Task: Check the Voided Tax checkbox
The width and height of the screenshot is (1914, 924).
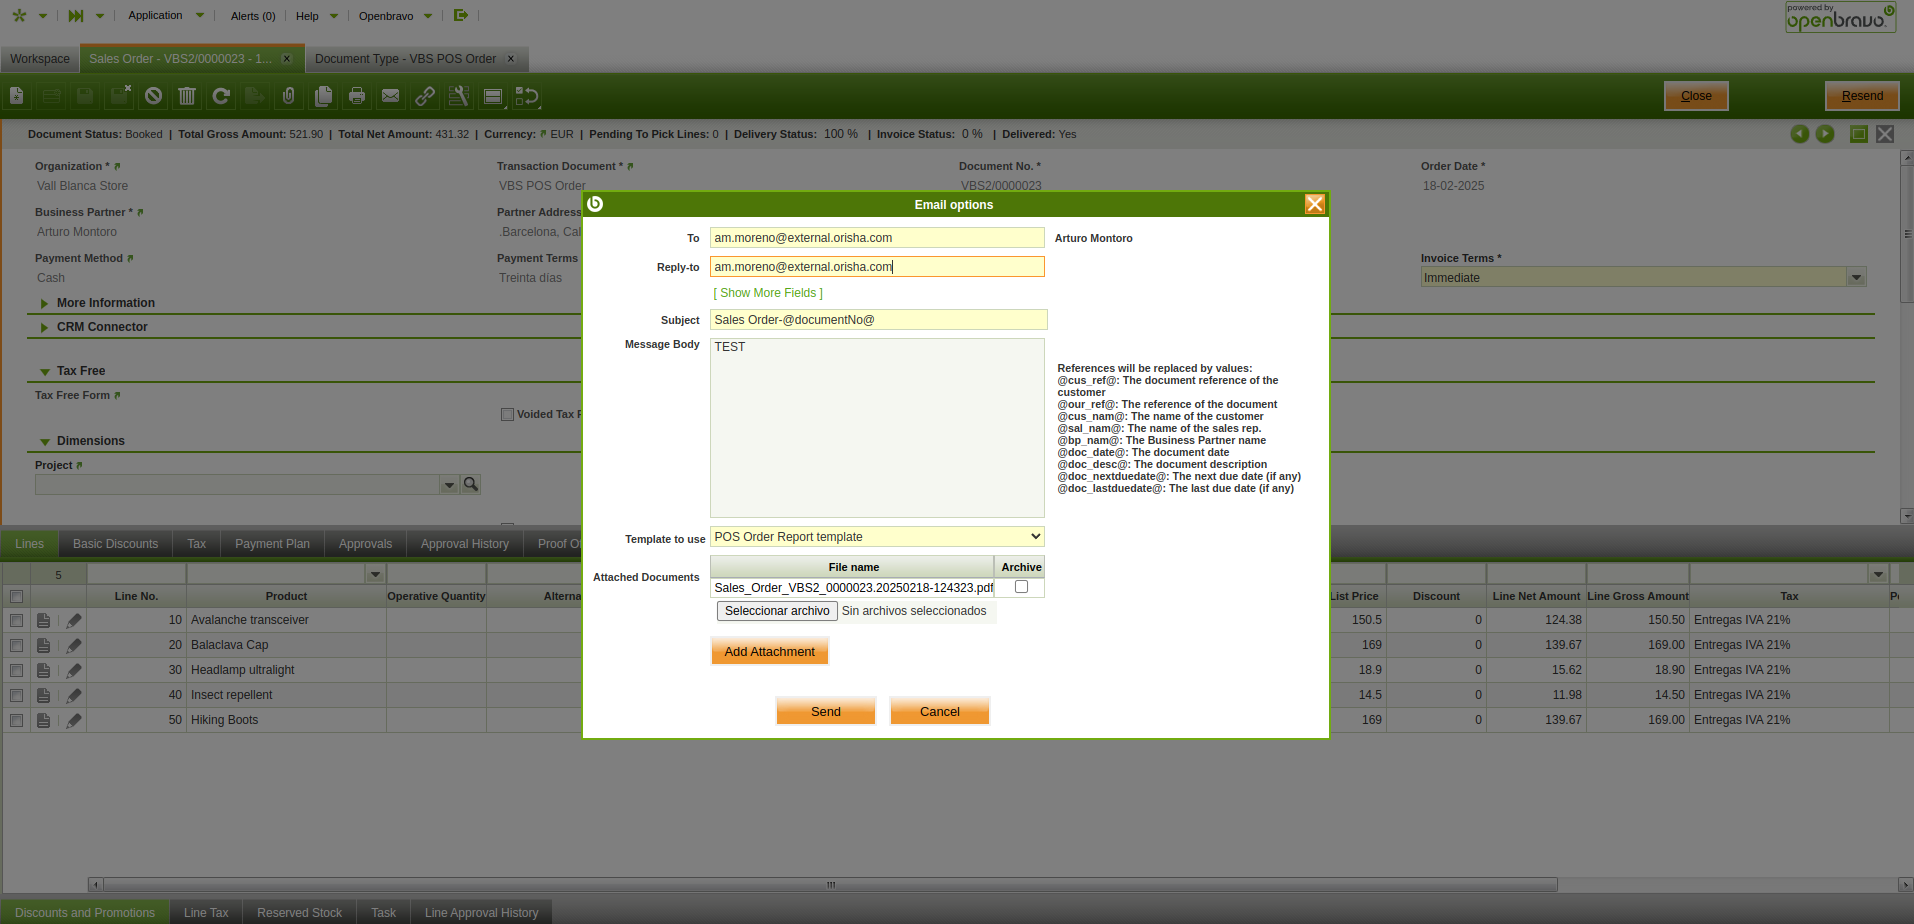Action: click(x=507, y=414)
